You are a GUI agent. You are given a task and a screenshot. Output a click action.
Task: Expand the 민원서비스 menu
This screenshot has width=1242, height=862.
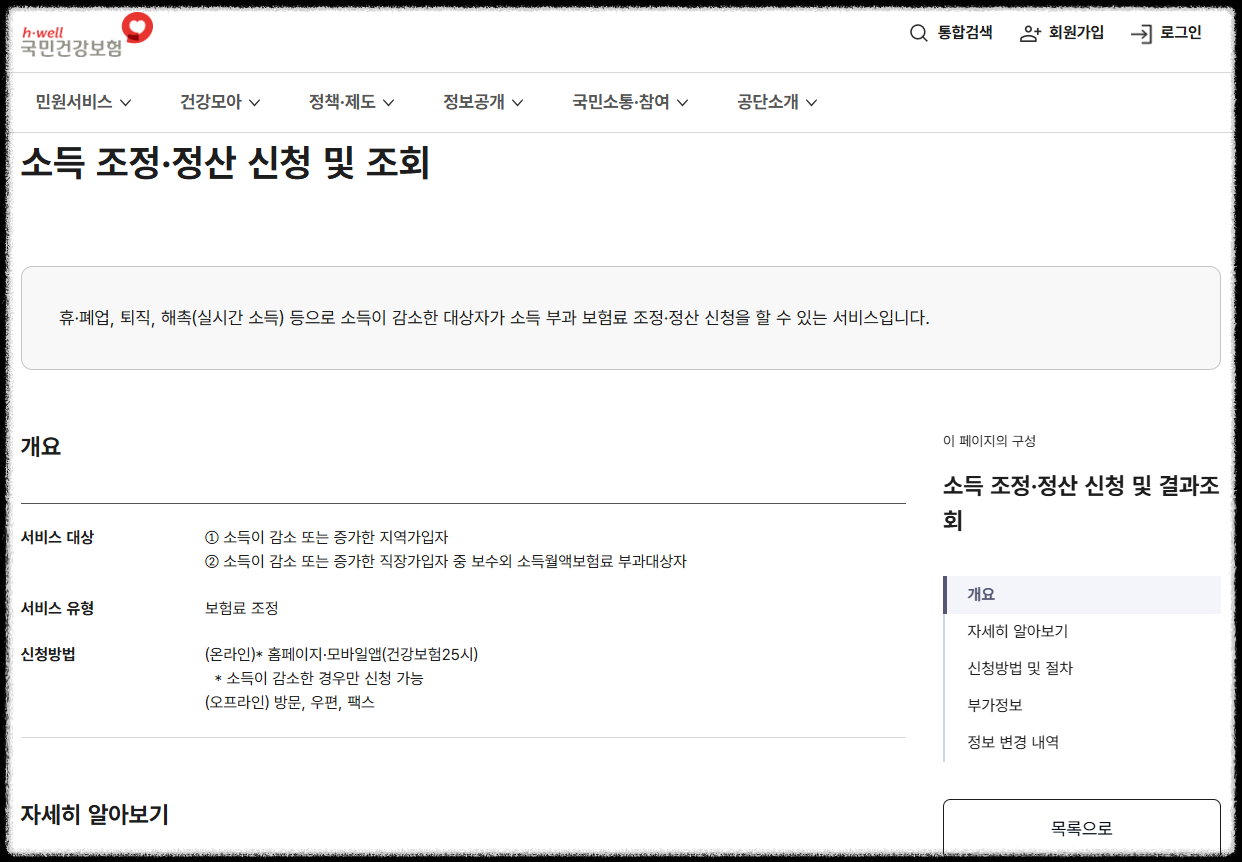pyautogui.click(x=83, y=102)
